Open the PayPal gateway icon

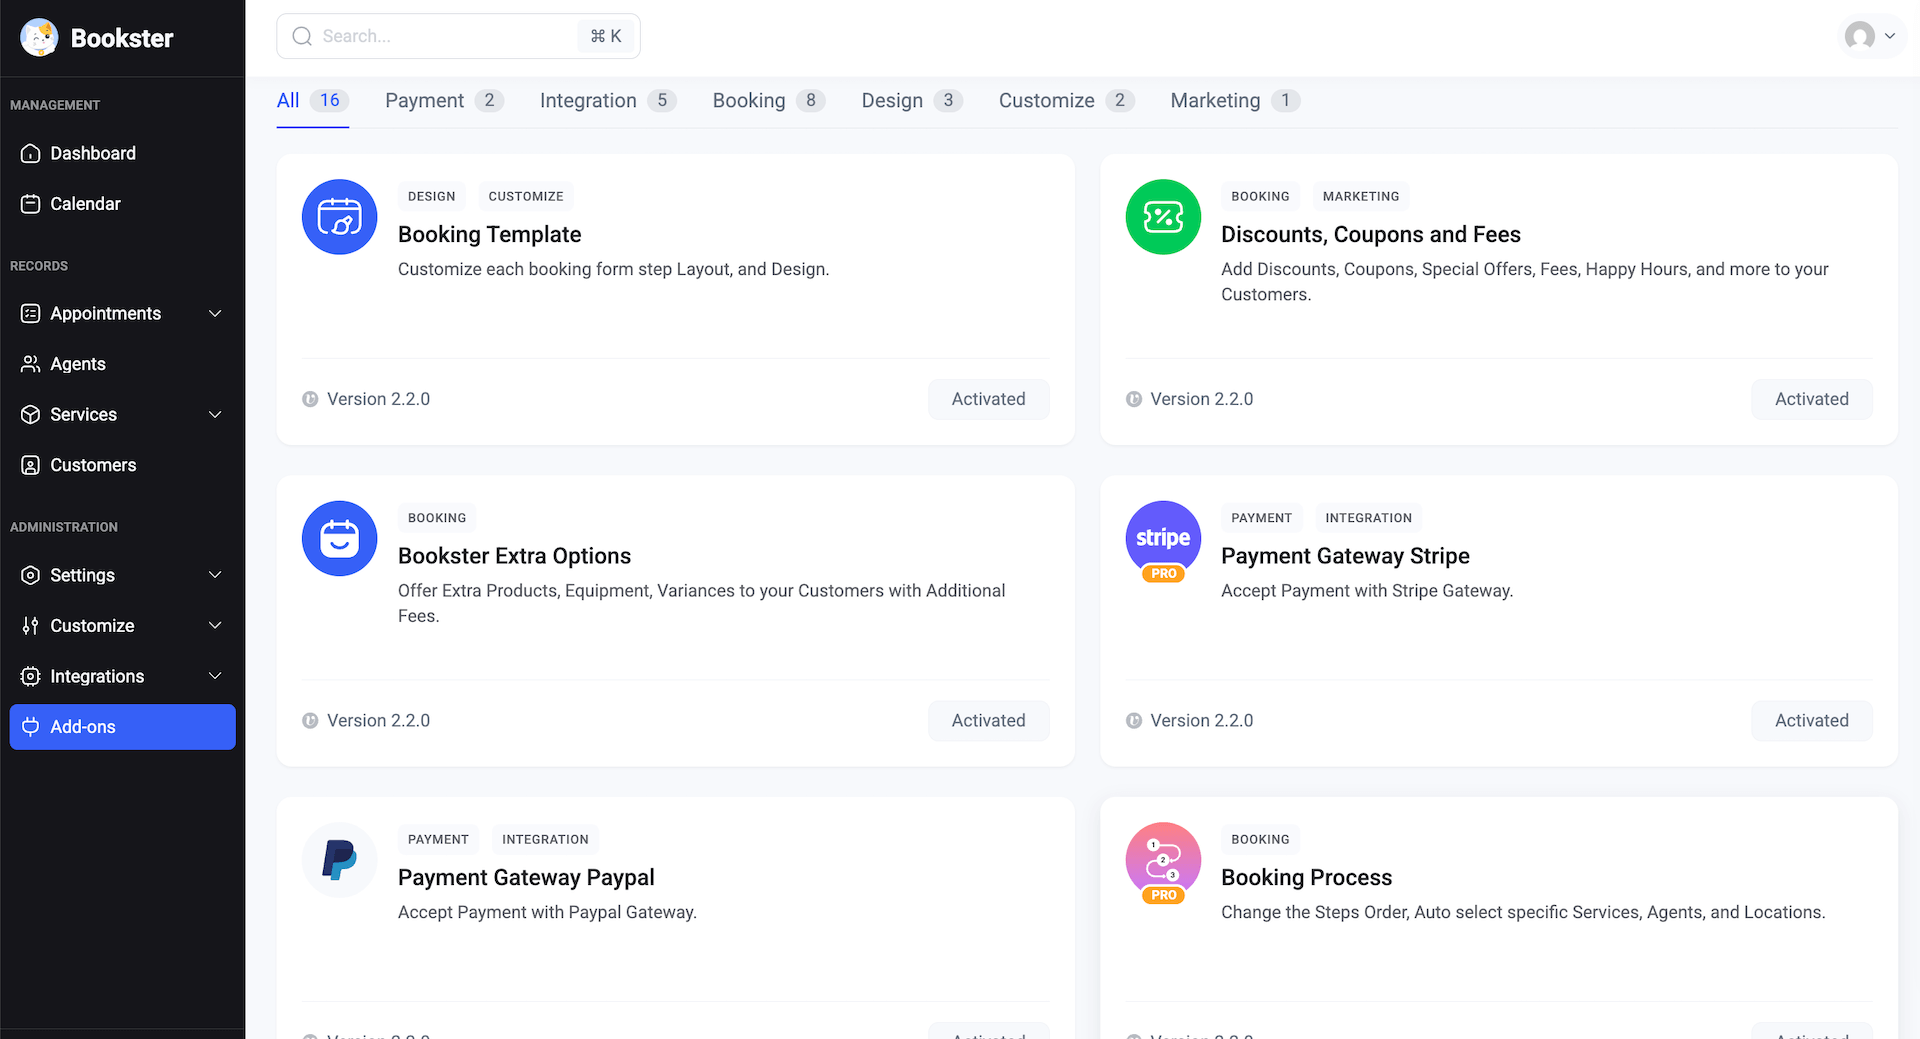coord(339,860)
